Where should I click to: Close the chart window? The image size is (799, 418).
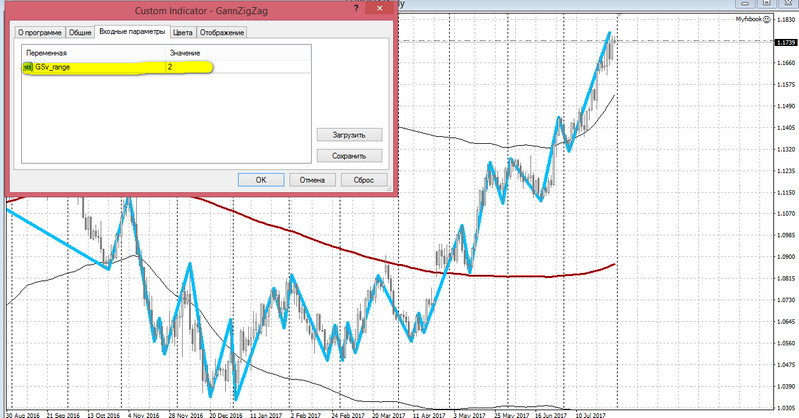(787, 4)
